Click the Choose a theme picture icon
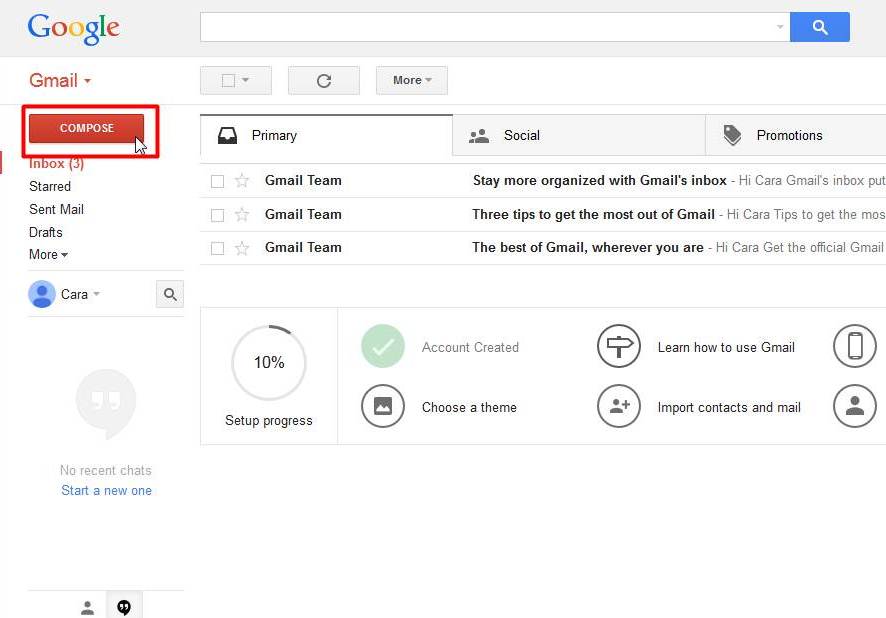This screenshot has height=618, width=886. click(x=383, y=406)
